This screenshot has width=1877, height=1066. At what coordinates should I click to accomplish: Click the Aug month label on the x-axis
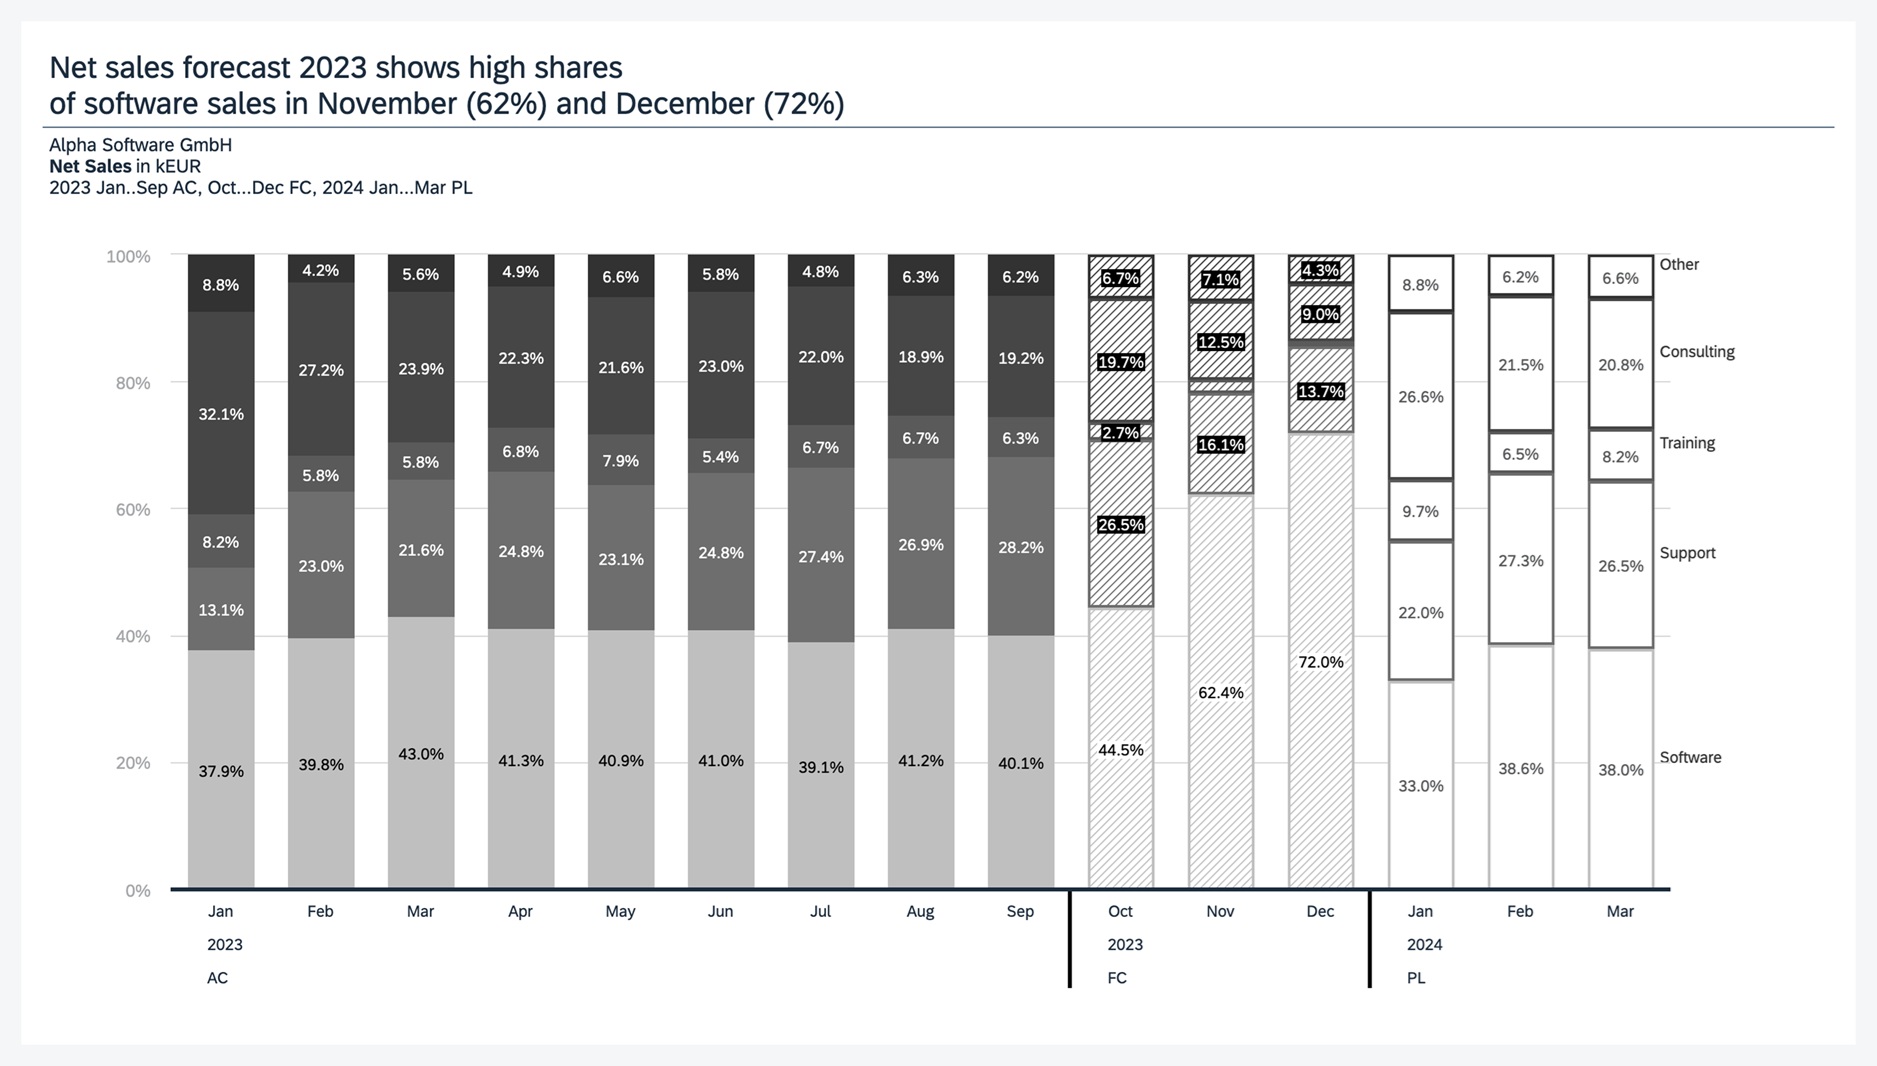click(x=920, y=911)
